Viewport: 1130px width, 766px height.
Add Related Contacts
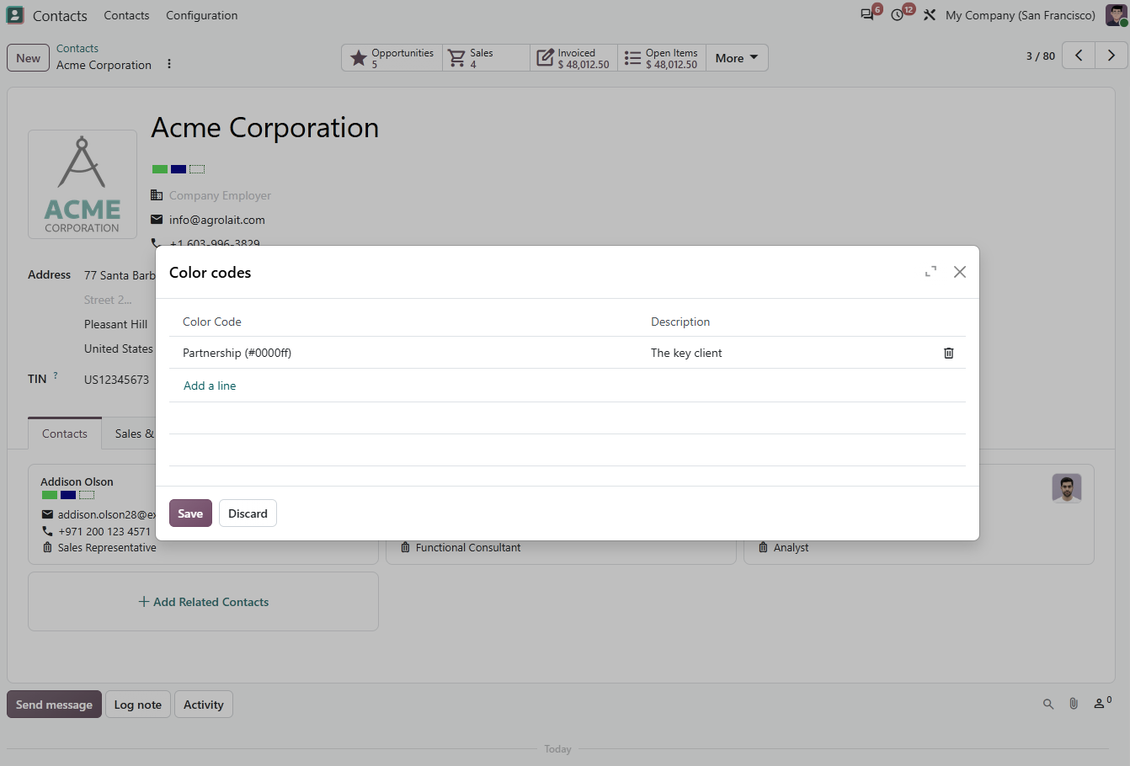point(203,602)
